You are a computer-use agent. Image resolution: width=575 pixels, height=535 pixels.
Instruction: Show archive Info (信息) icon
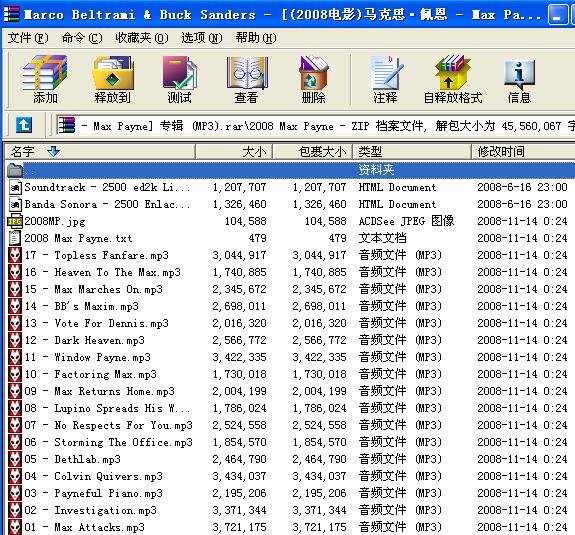pos(519,79)
